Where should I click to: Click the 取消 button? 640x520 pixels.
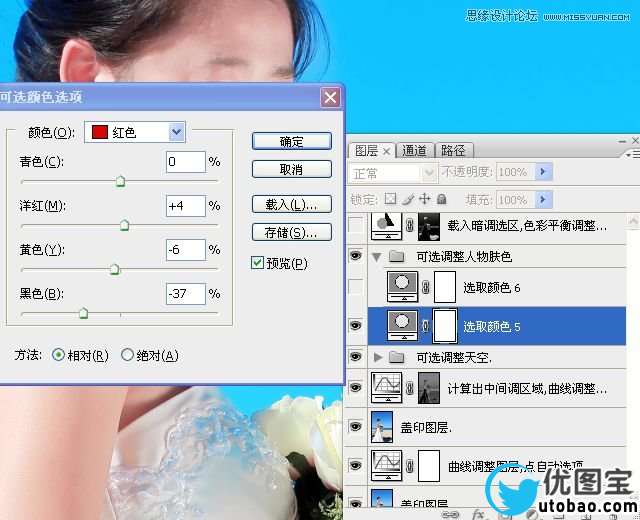pyautogui.click(x=291, y=169)
